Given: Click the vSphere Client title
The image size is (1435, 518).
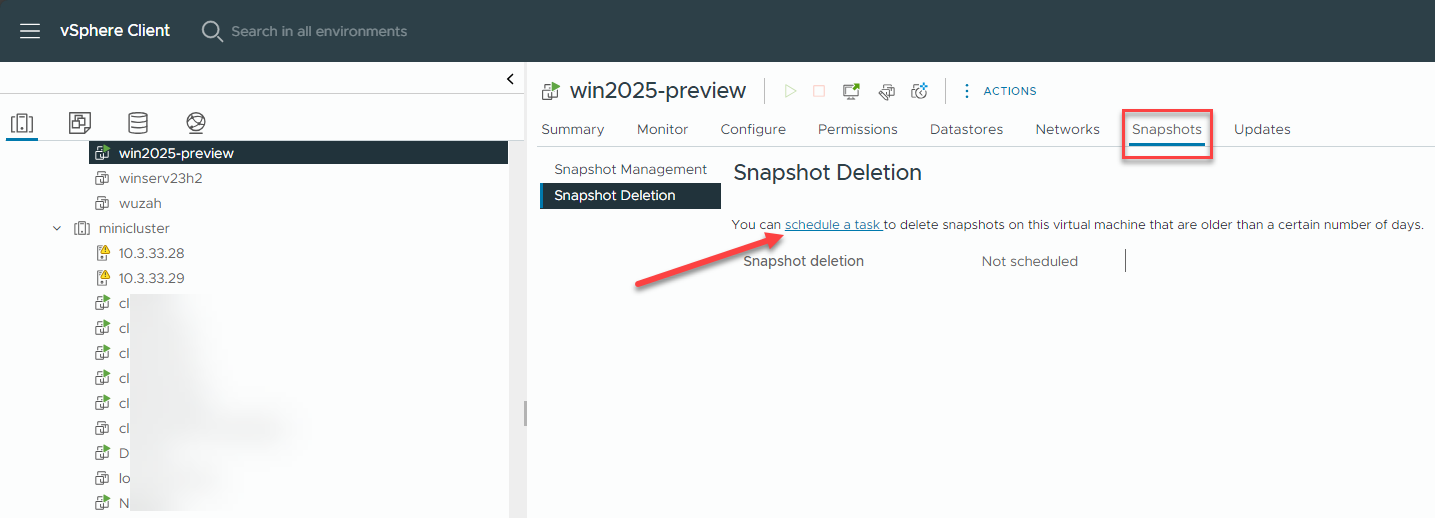Looking at the screenshot, I should click(115, 31).
